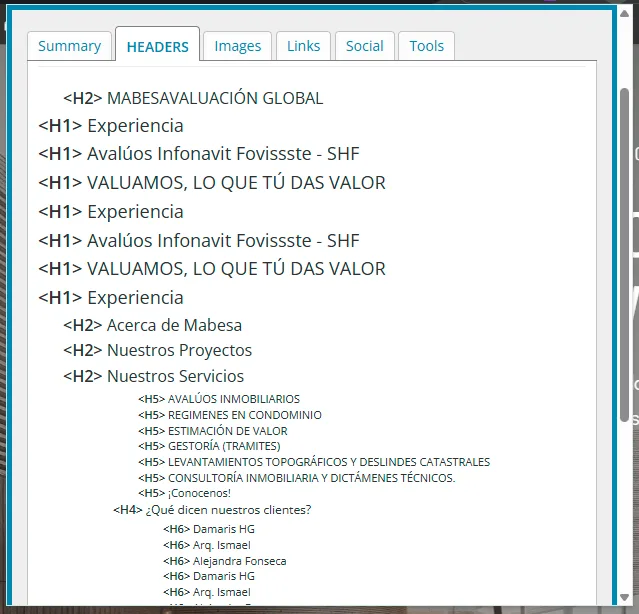
Task: Click the H5 AVALÚOS INMOBILIARIOS entry
Action: coord(219,399)
